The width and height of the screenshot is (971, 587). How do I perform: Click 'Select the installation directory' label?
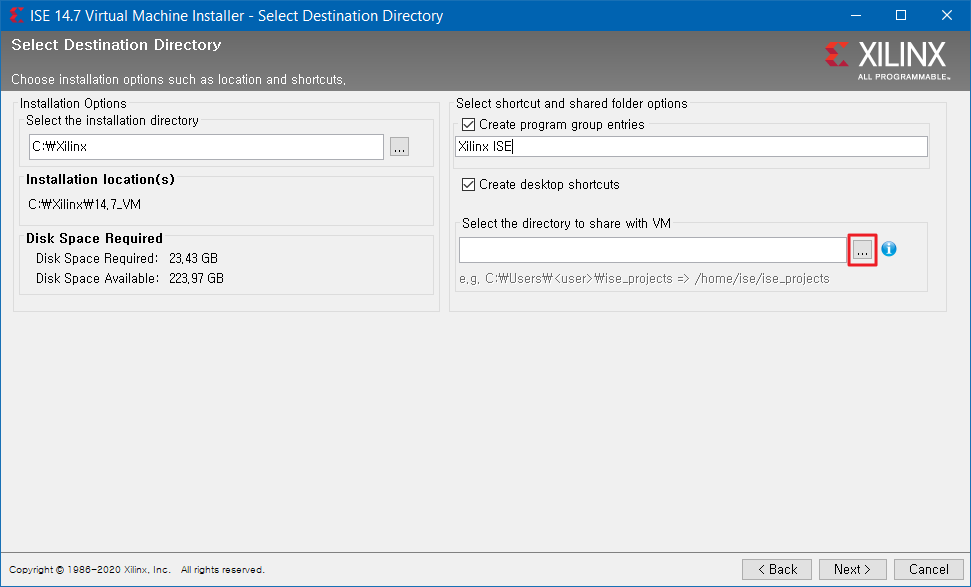click(x=112, y=120)
